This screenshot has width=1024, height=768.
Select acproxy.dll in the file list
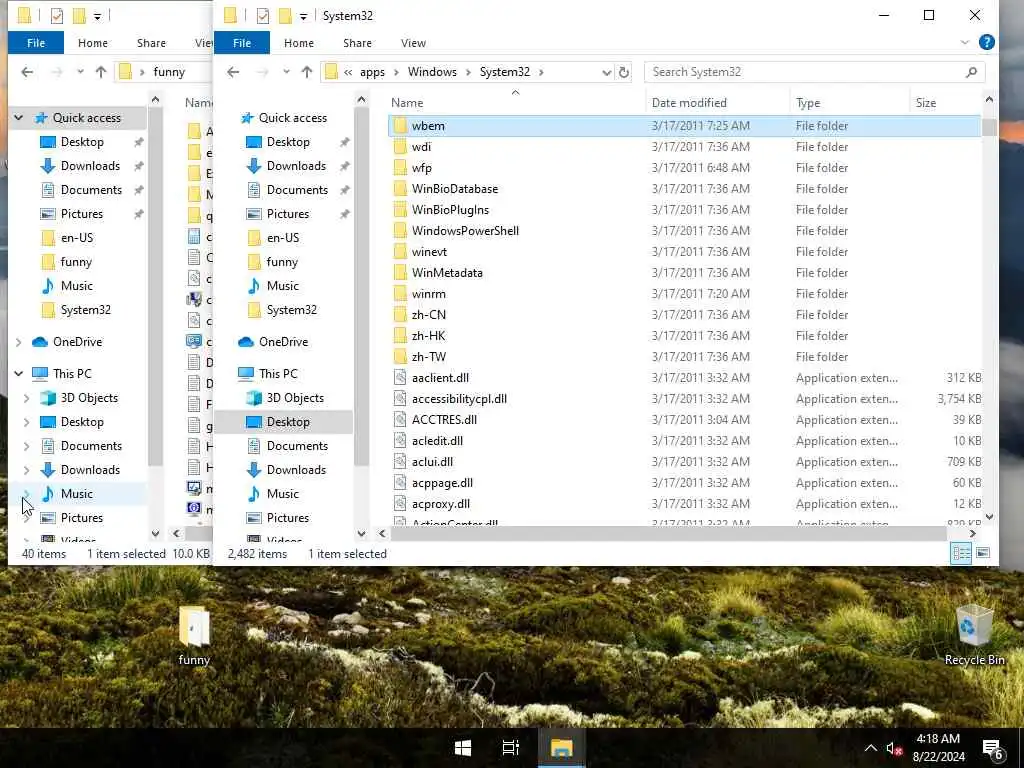click(684, 504)
